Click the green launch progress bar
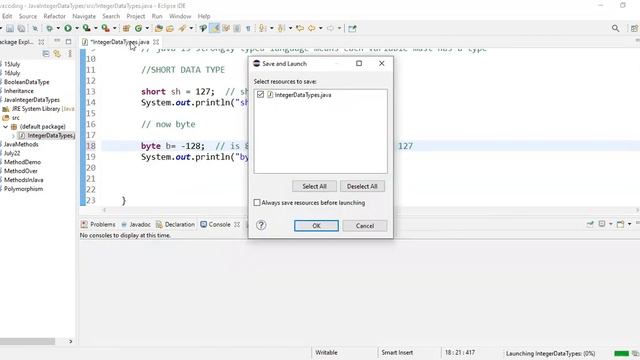The height and width of the screenshot is (360, 640). [x=622, y=353]
